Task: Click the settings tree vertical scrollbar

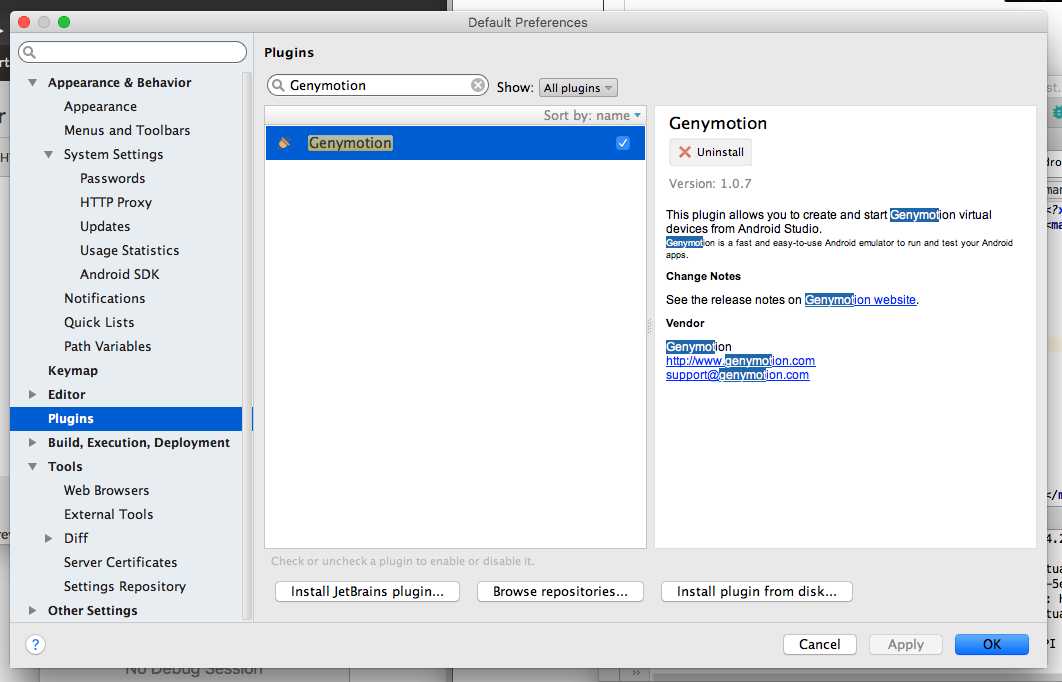Action: [247, 345]
